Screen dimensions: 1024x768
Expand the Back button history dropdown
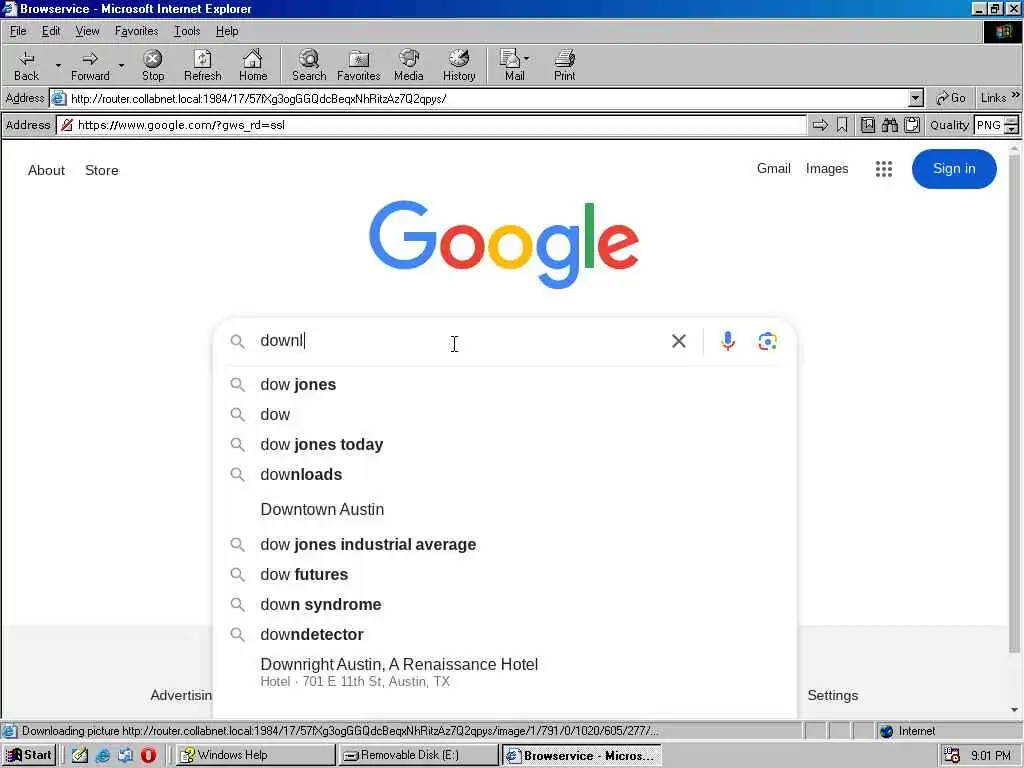pyautogui.click(x=58, y=65)
